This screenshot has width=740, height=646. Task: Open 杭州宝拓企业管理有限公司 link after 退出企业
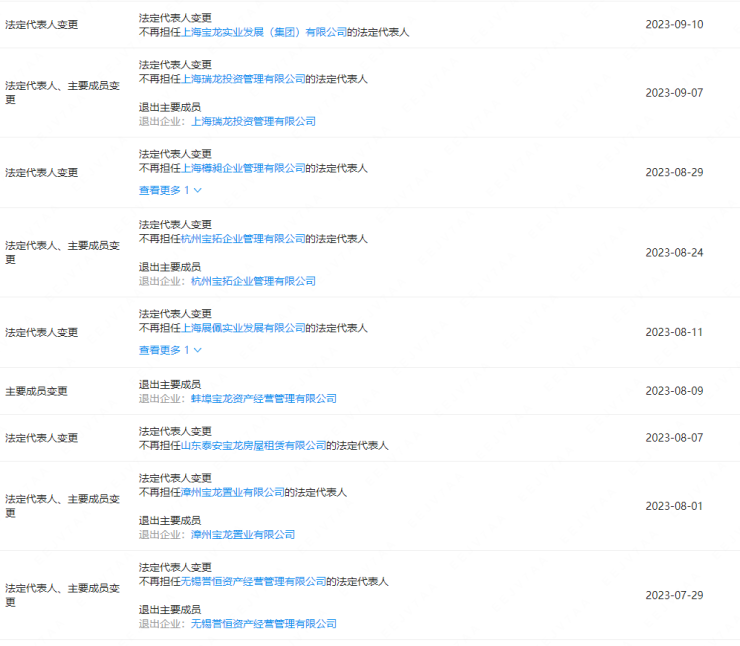click(x=253, y=281)
